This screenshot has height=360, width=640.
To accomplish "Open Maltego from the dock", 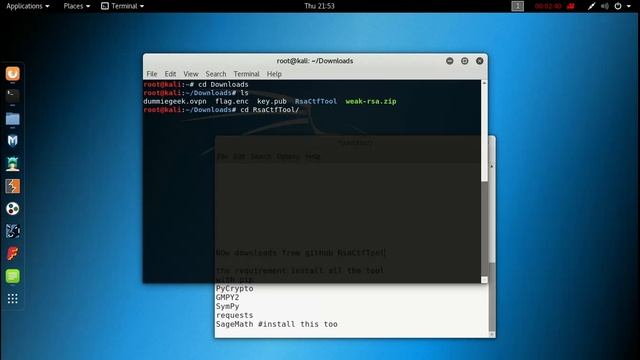I will 13,209.
